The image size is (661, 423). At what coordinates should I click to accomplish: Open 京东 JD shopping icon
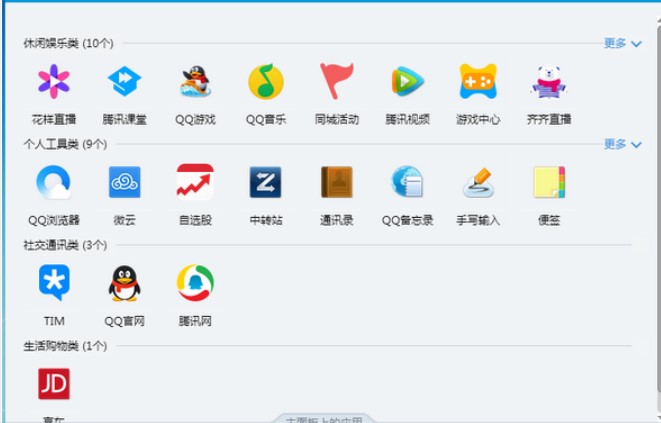click(x=54, y=384)
